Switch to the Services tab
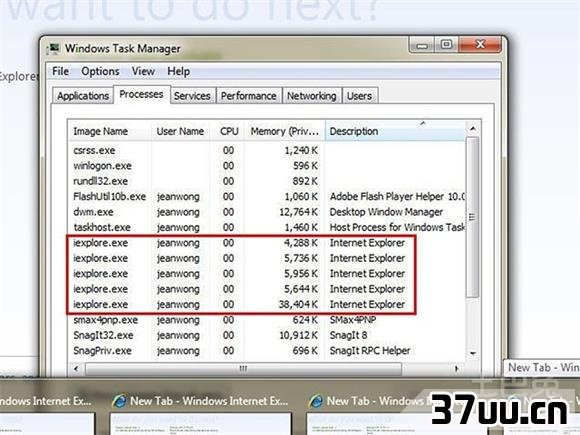The image size is (580, 435). (192, 96)
